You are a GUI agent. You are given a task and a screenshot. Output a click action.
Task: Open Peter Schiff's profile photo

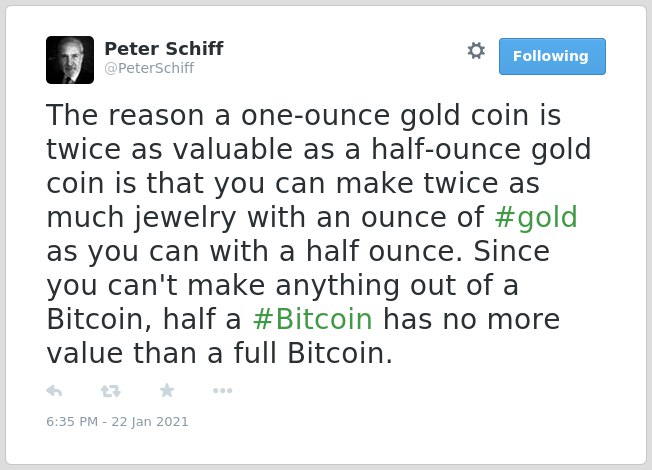pyautogui.click(x=70, y=60)
